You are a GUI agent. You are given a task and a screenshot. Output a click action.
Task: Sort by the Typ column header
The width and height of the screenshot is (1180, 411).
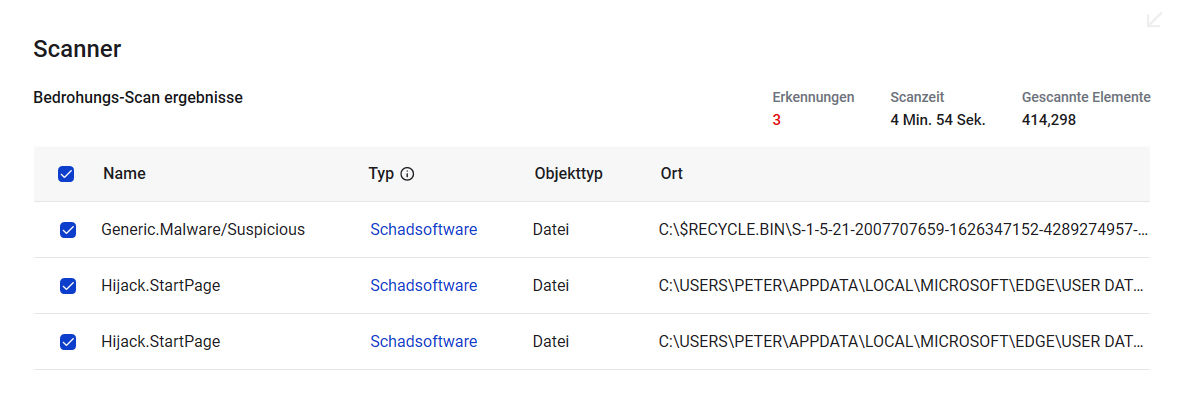(381, 173)
